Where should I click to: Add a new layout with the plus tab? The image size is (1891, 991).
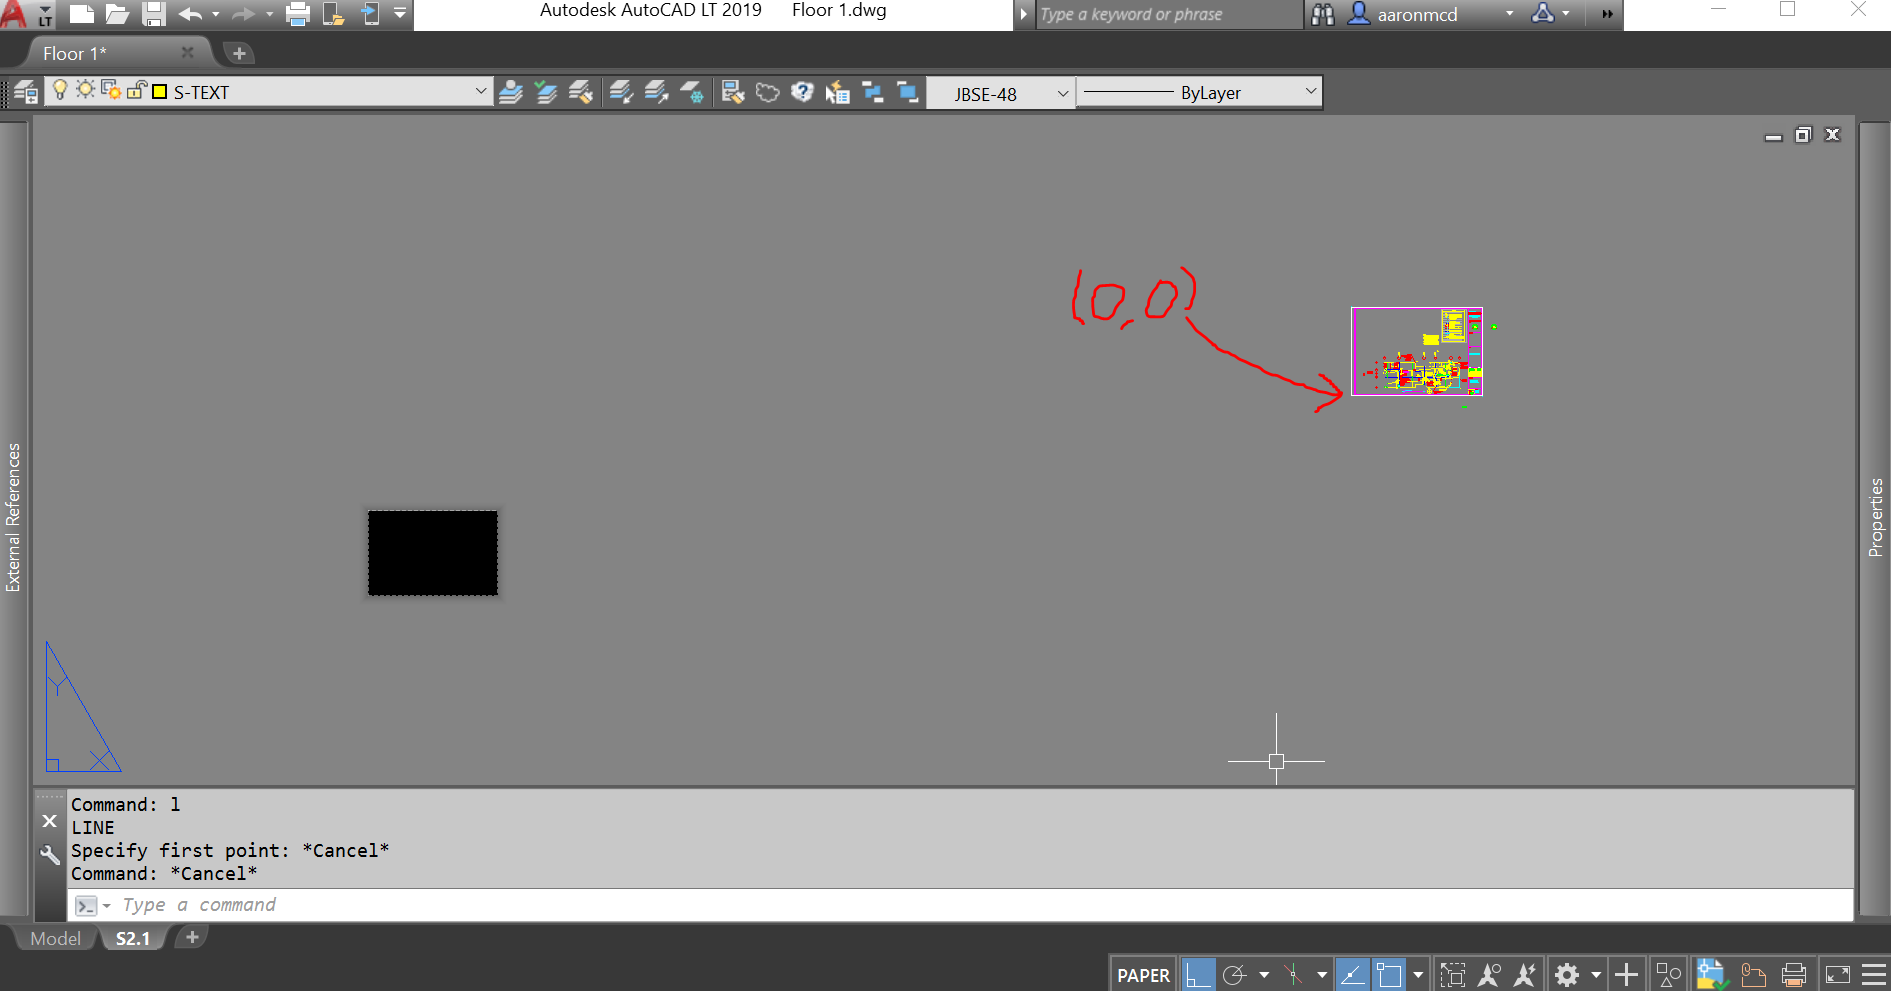(192, 937)
